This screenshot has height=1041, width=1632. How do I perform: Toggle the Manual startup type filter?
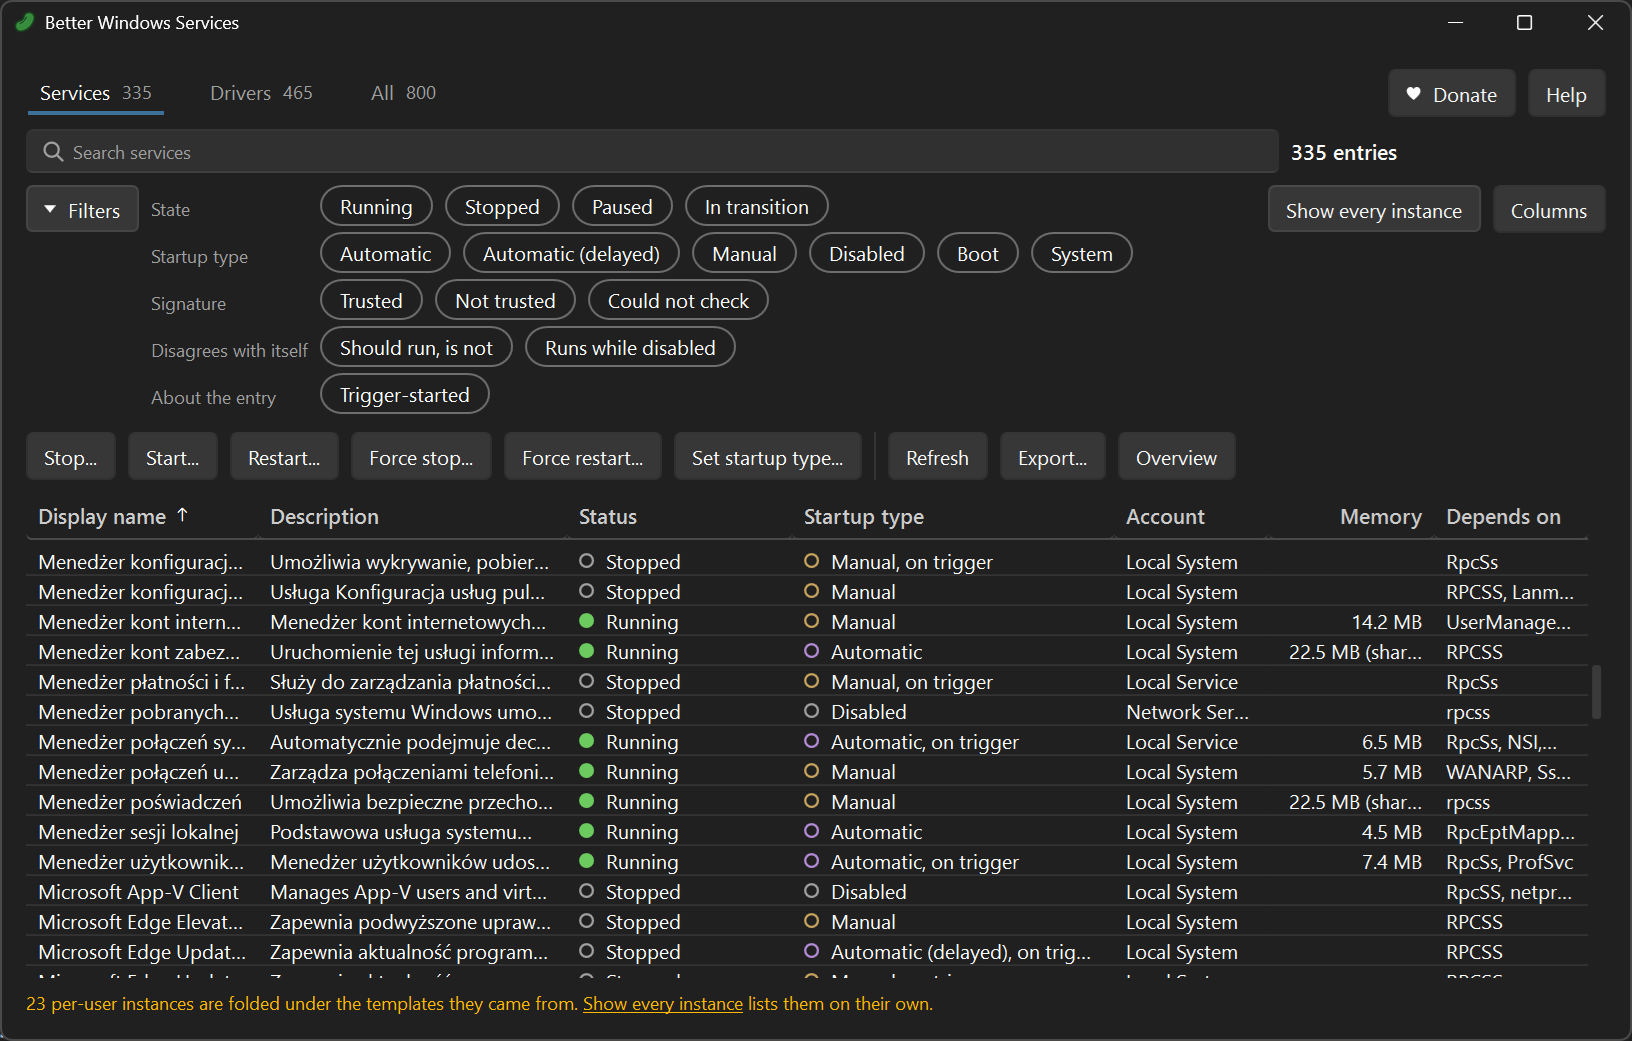point(744,254)
